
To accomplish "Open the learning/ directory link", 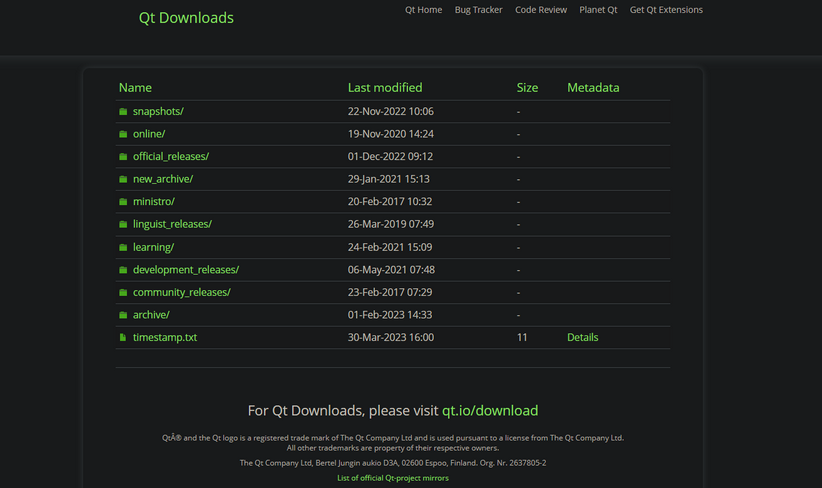I will (x=153, y=247).
